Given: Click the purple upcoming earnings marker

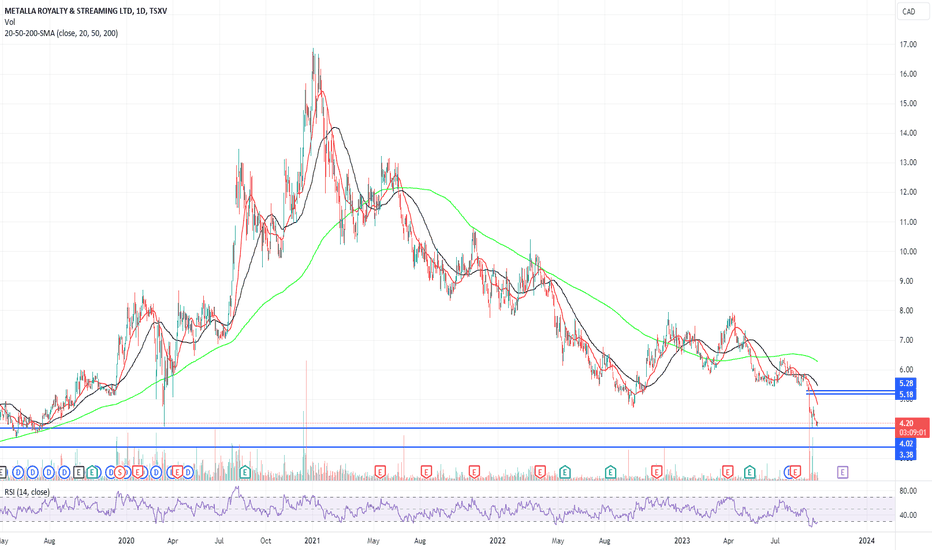Looking at the screenshot, I should tap(842, 472).
